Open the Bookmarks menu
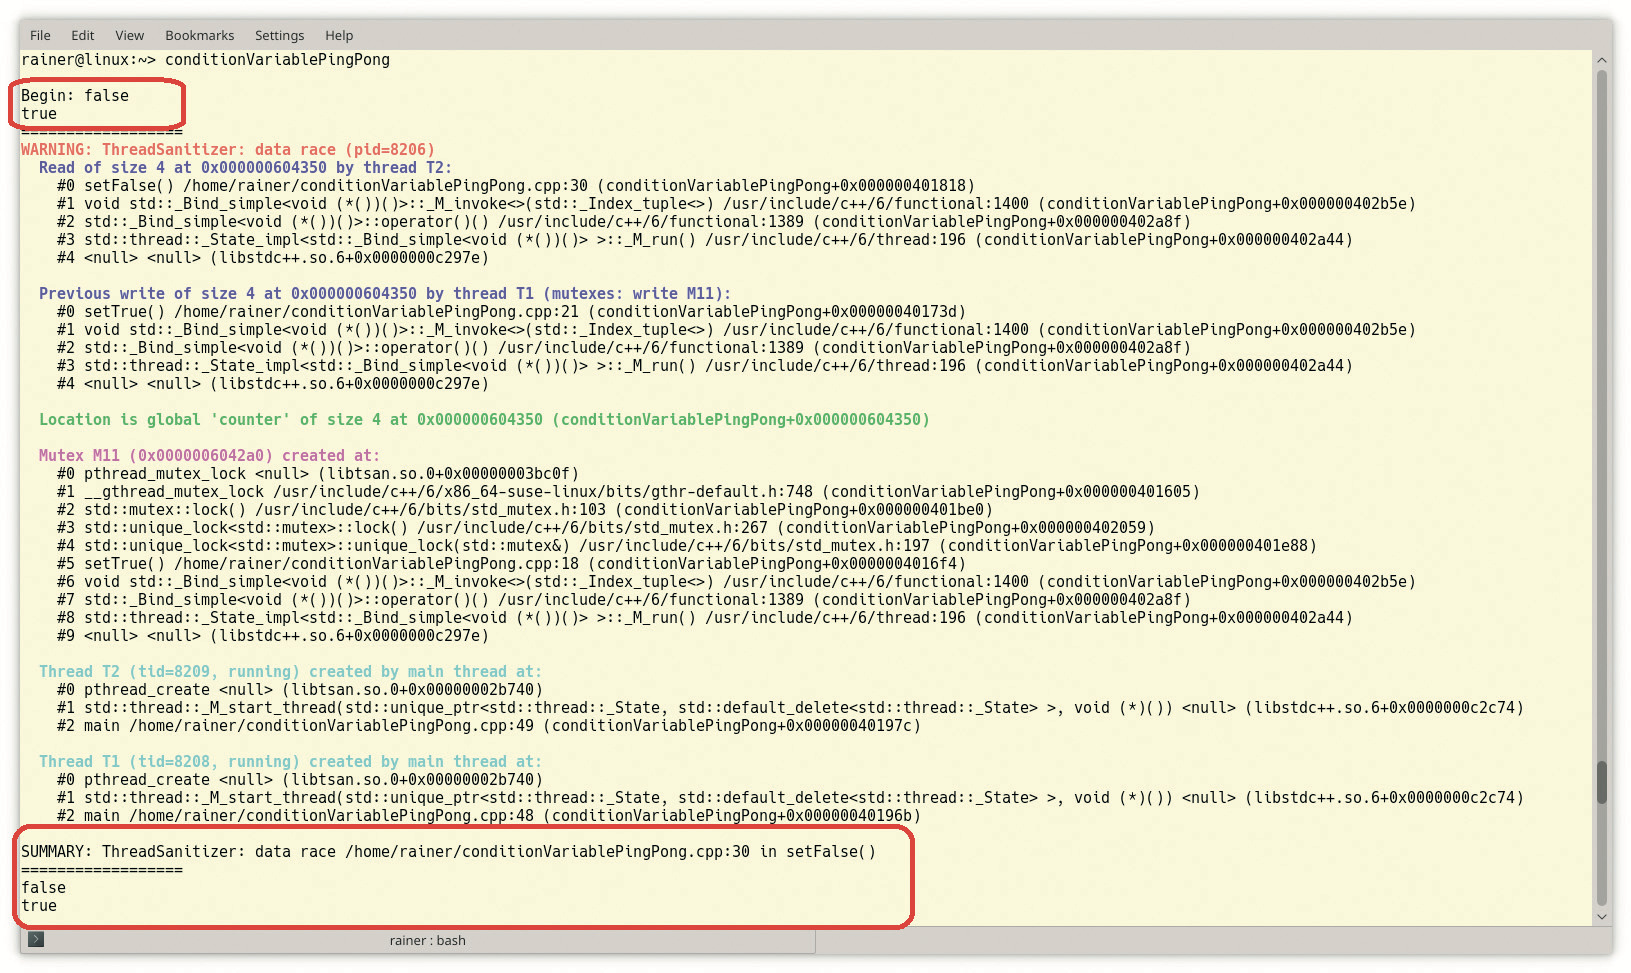 point(200,35)
